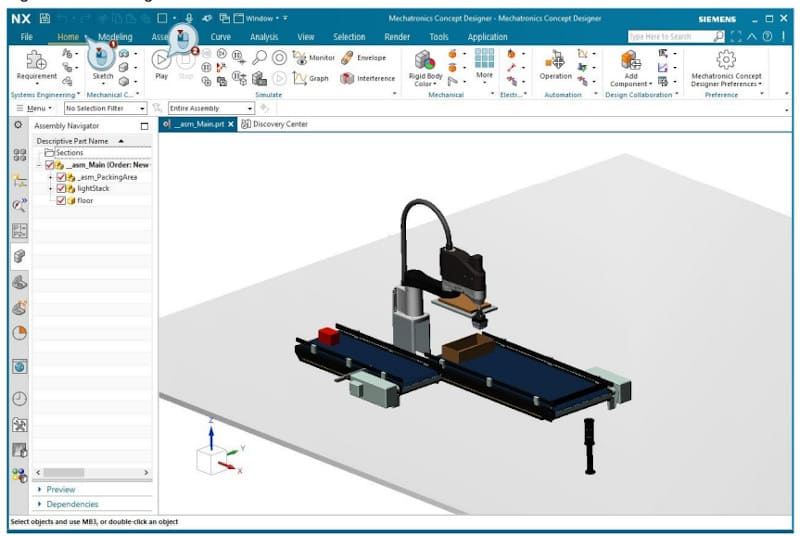This screenshot has height=536, width=800.
Task: Open the No Selection Filter dropdown
Action: point(105,108)
